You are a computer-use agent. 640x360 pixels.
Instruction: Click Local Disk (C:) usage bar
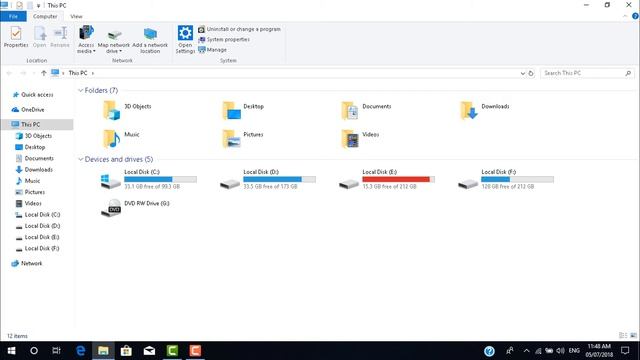click(160, 179)
